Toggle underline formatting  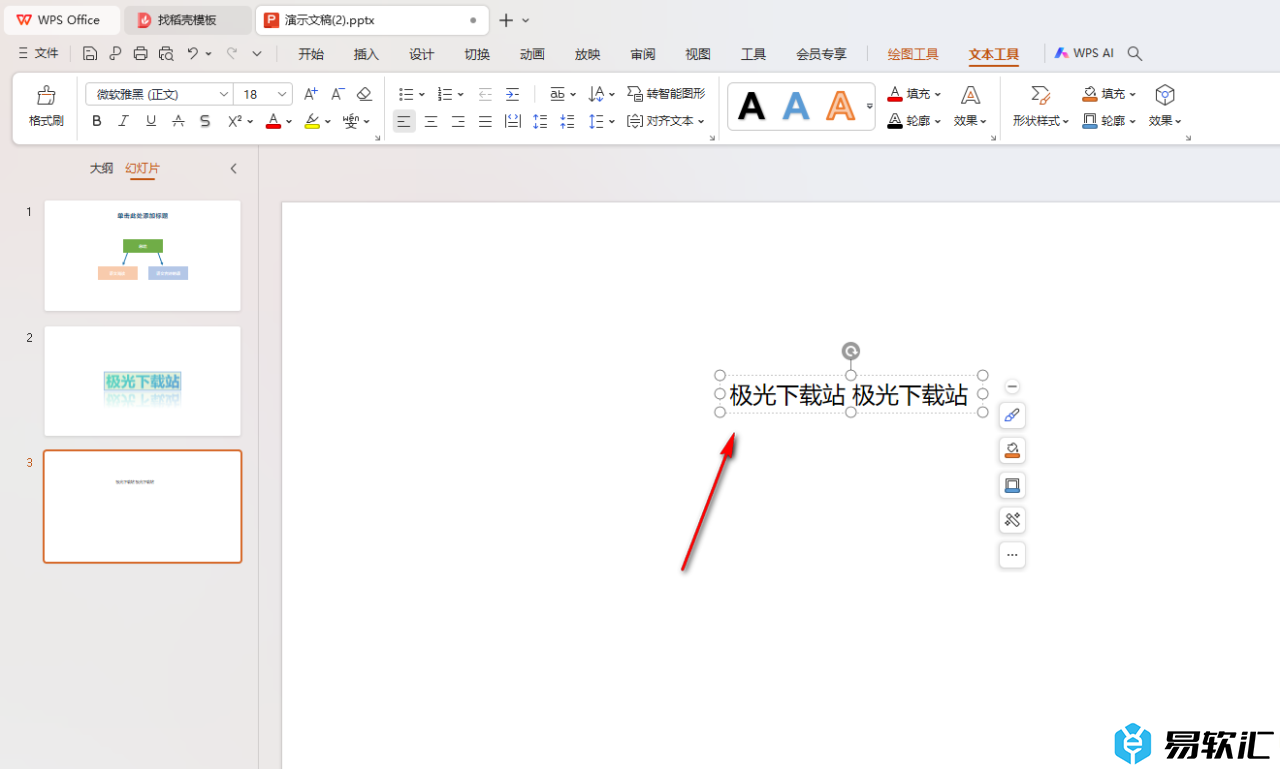coord(151,121)
